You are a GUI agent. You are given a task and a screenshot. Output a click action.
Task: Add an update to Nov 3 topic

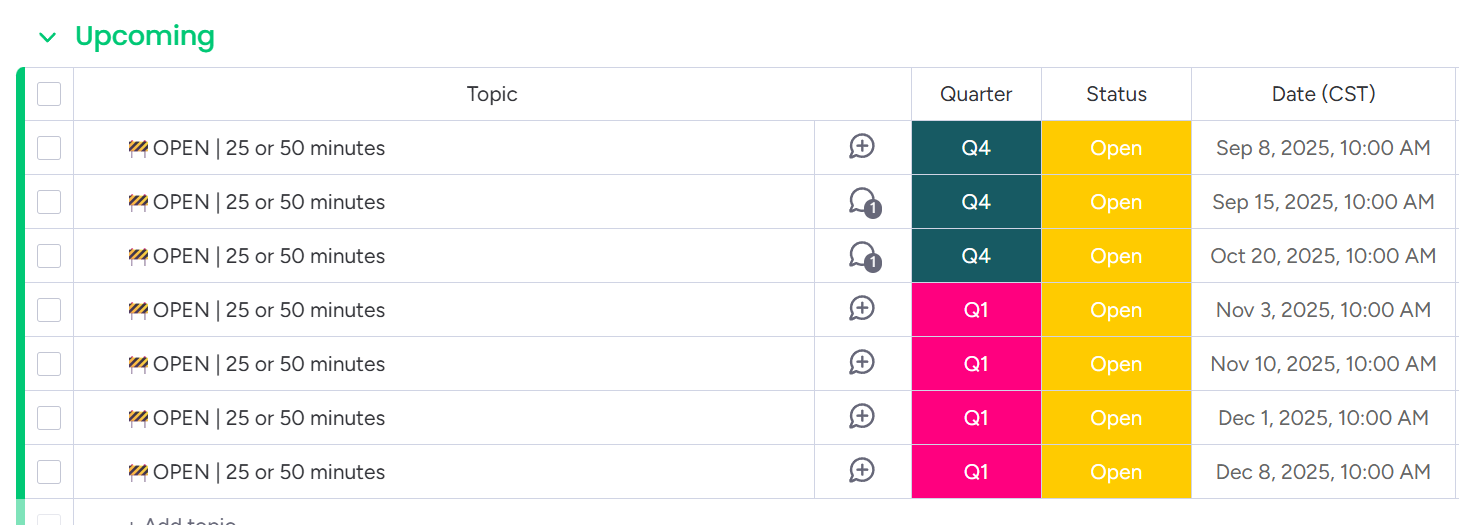click(x=862, y=310)
